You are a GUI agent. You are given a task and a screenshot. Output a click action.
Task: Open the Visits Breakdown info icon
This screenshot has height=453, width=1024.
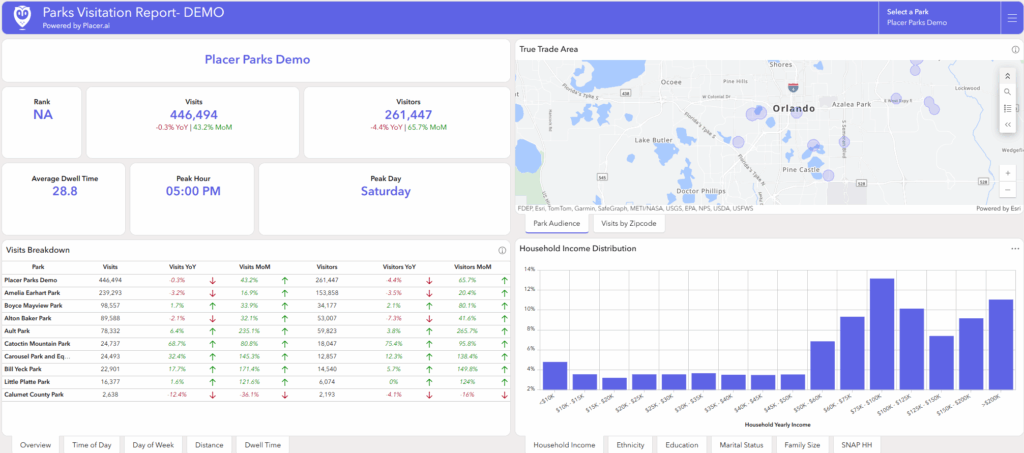pyautogui.click(x=502, y=251)
